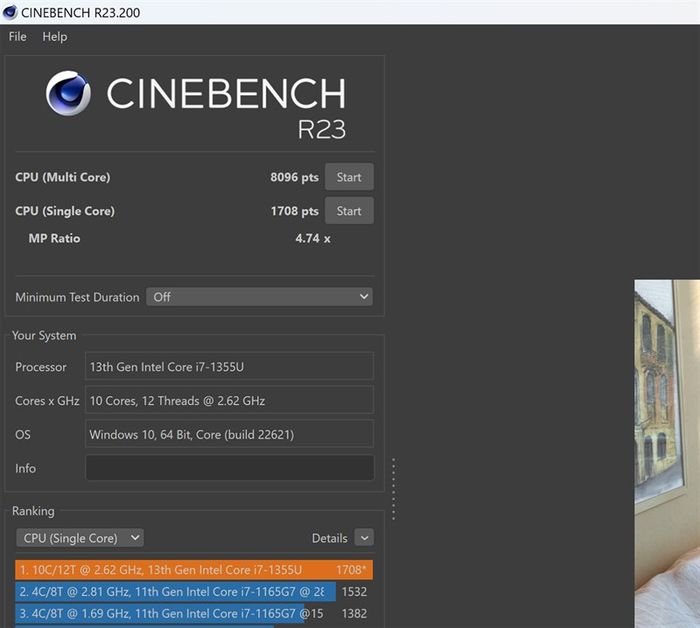
Task: Click the Cinebench app icon in title bar
Action: [x=10, y=12]
